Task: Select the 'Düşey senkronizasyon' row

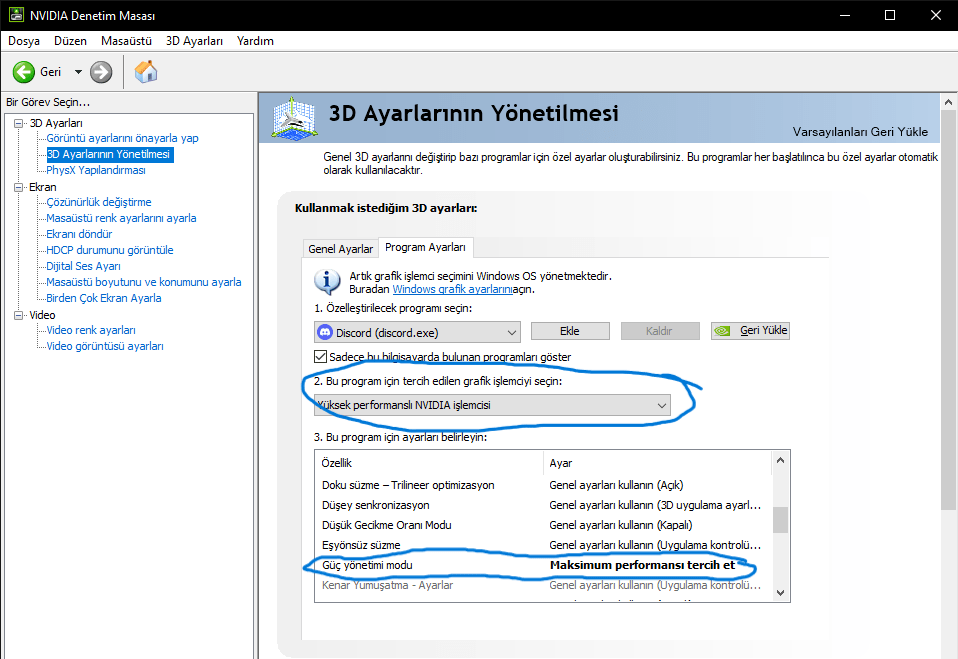Action: pos(544,505)
